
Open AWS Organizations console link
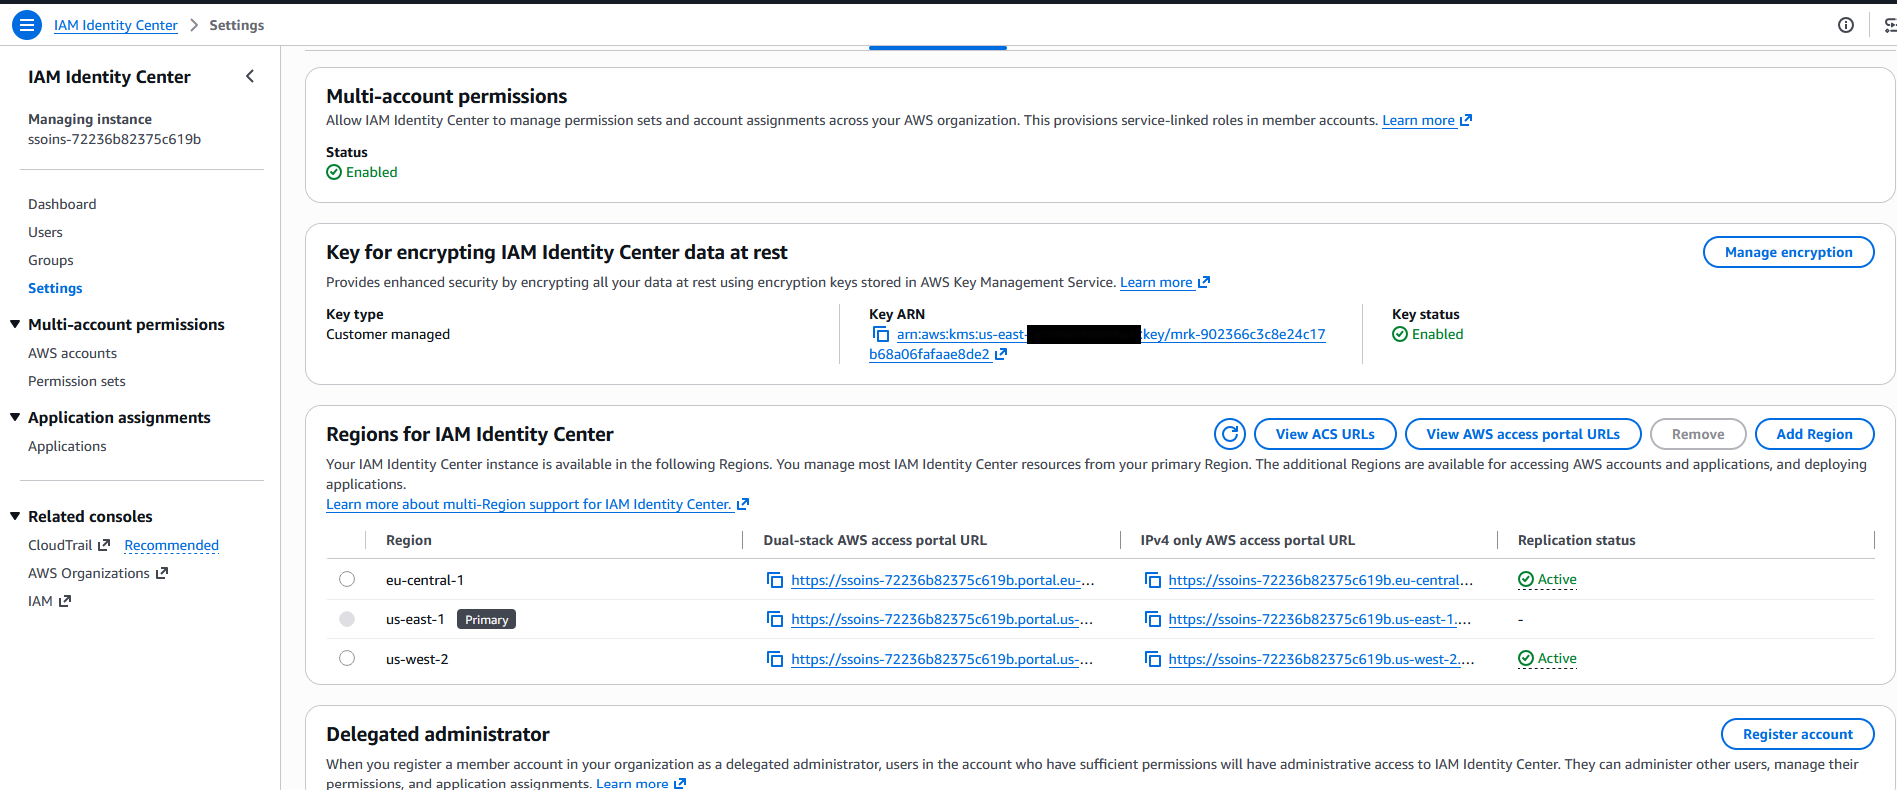[98, 573]
